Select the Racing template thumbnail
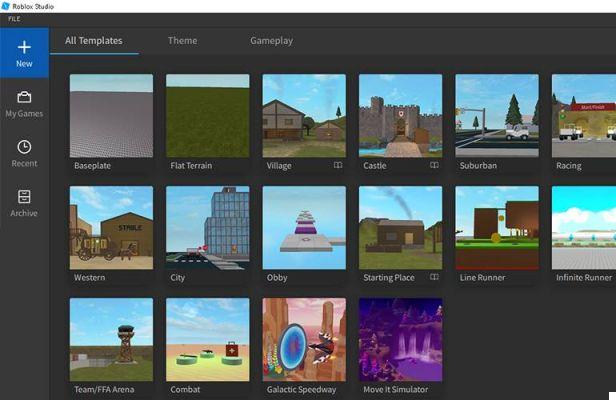Screen dimensions: 616x400 click(x=584, y=116)
